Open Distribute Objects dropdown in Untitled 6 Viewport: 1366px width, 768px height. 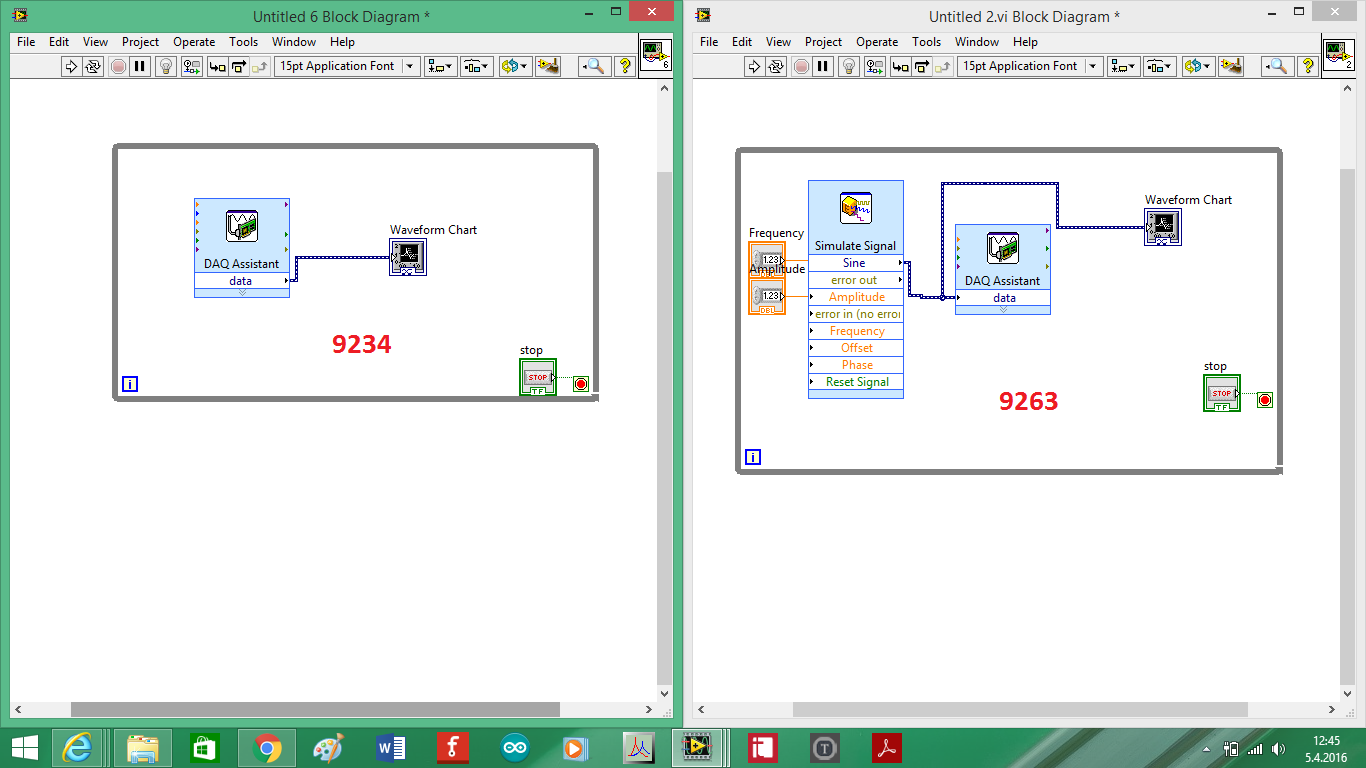coord(477,66)
